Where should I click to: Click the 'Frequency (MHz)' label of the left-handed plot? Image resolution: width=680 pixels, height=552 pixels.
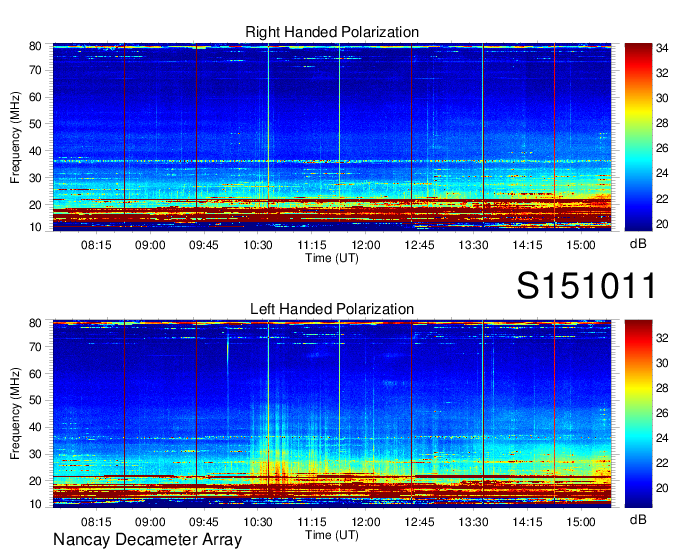tap(15, 414)
